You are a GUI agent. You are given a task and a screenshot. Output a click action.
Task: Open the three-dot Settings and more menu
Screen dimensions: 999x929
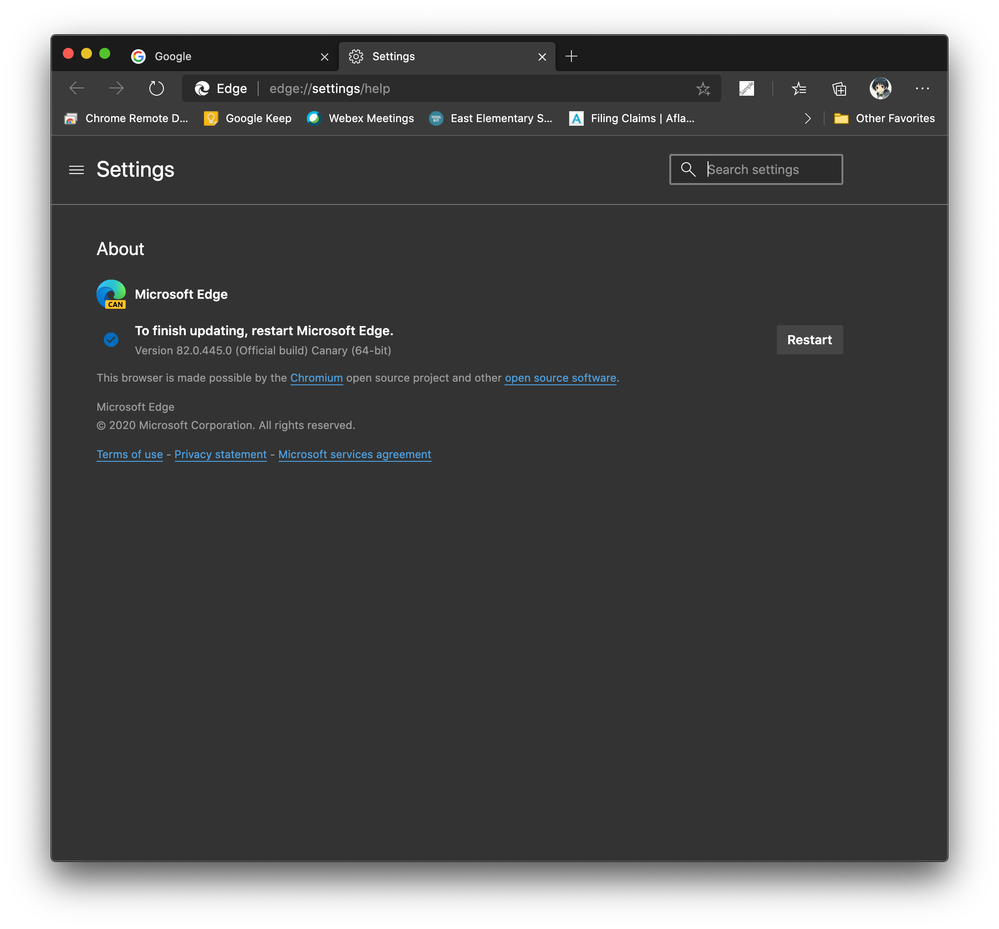pos(922,89)
